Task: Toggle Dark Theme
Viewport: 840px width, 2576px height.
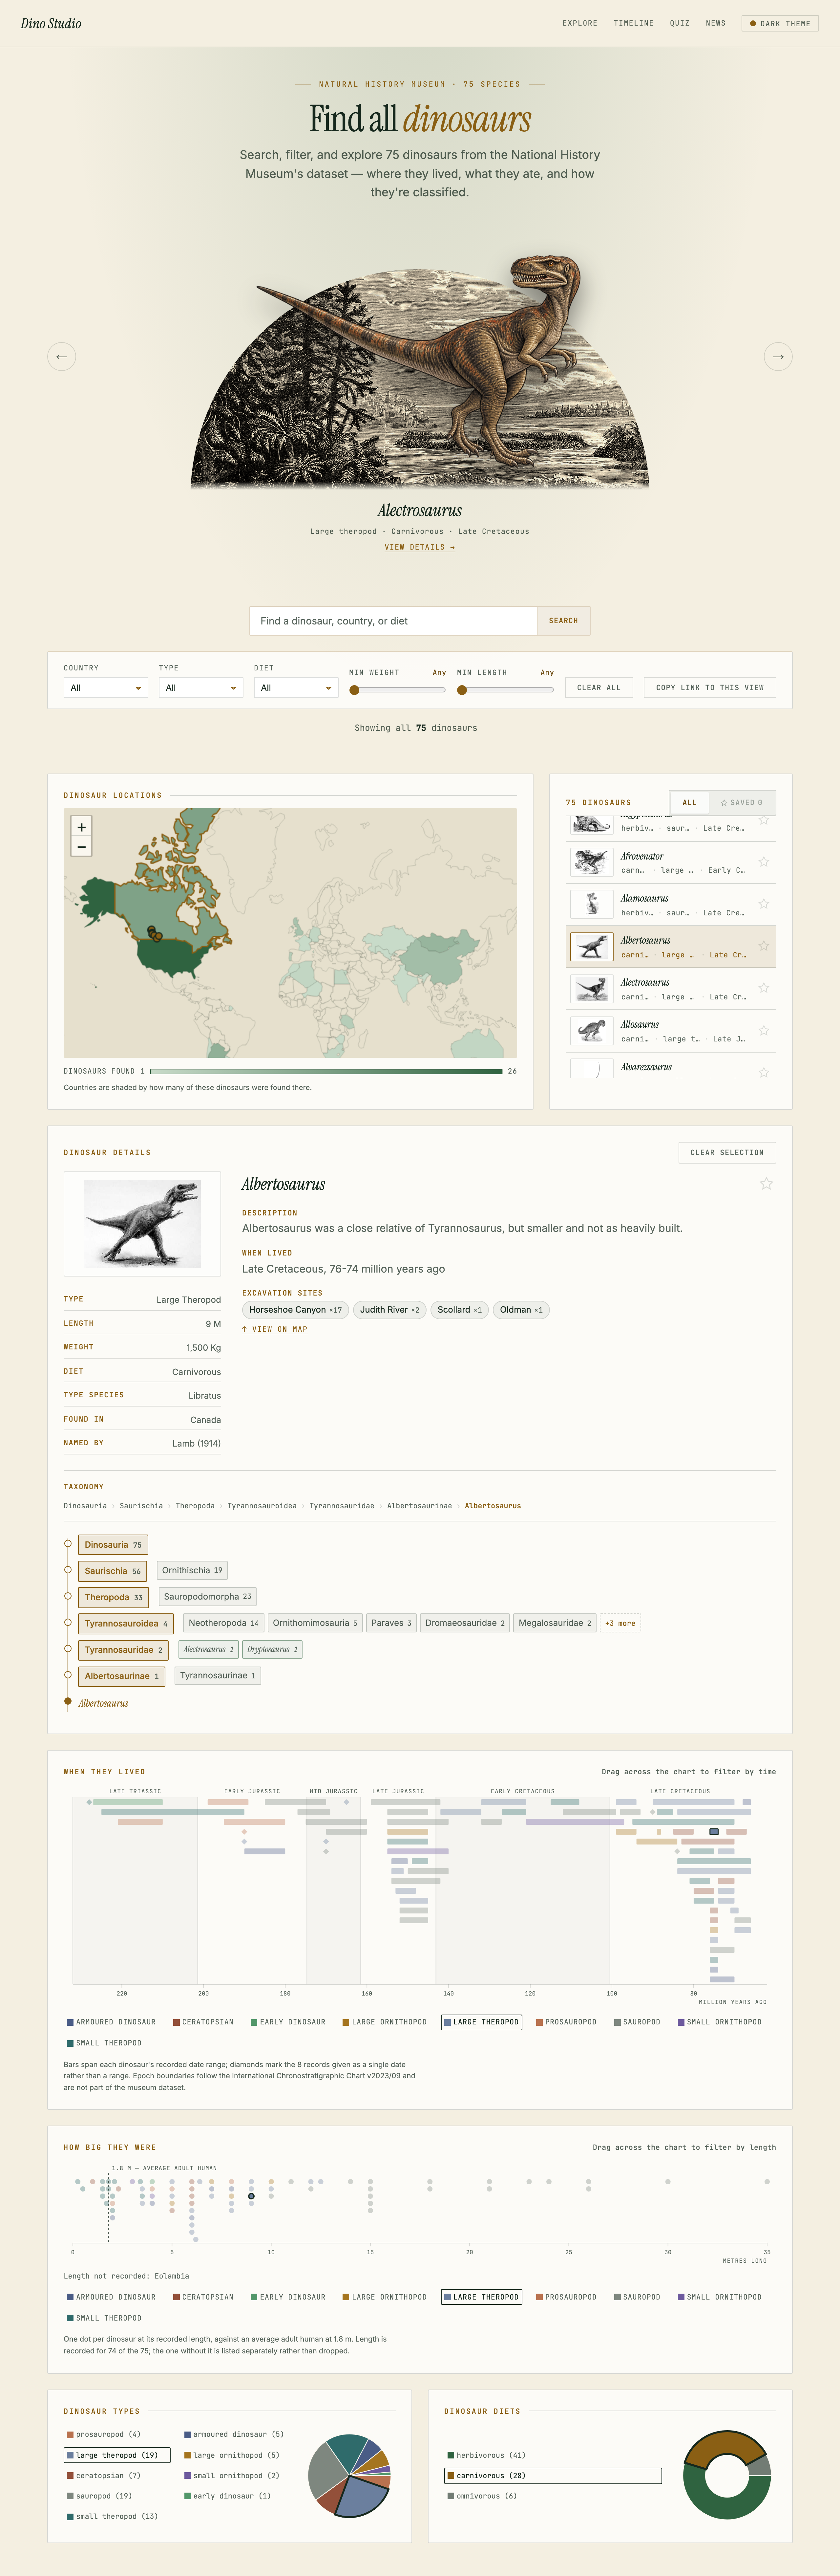Action: click(780, 23)
